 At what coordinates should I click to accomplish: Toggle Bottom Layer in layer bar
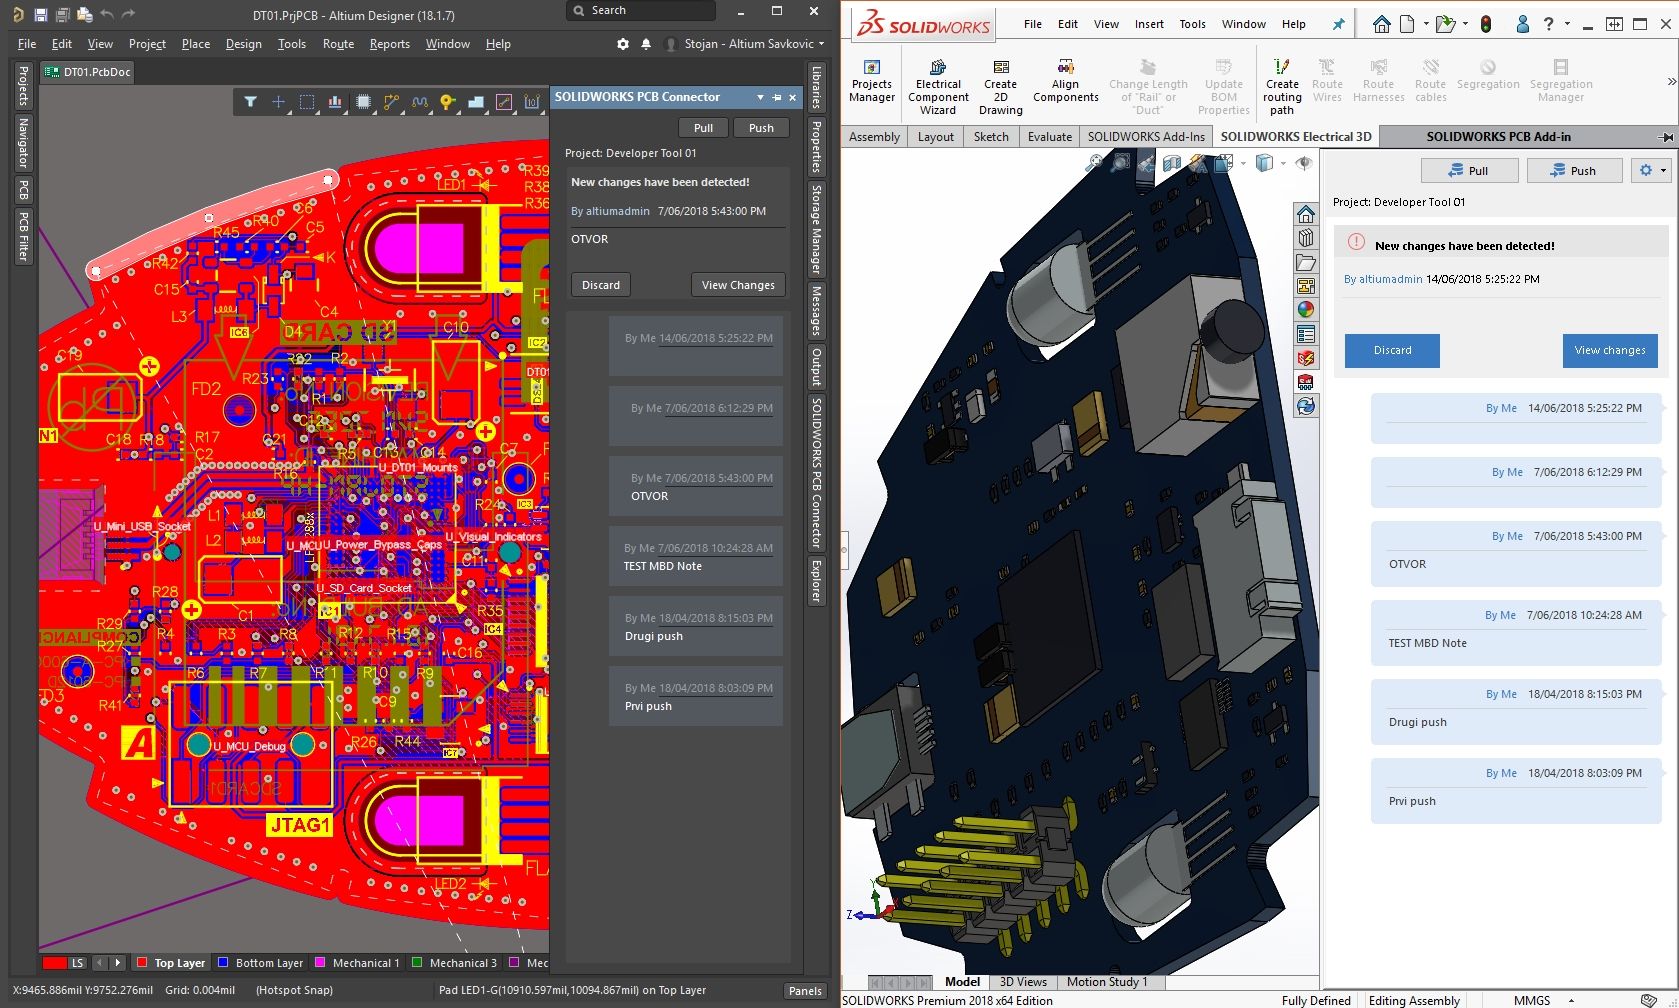(x=261, y=963)
